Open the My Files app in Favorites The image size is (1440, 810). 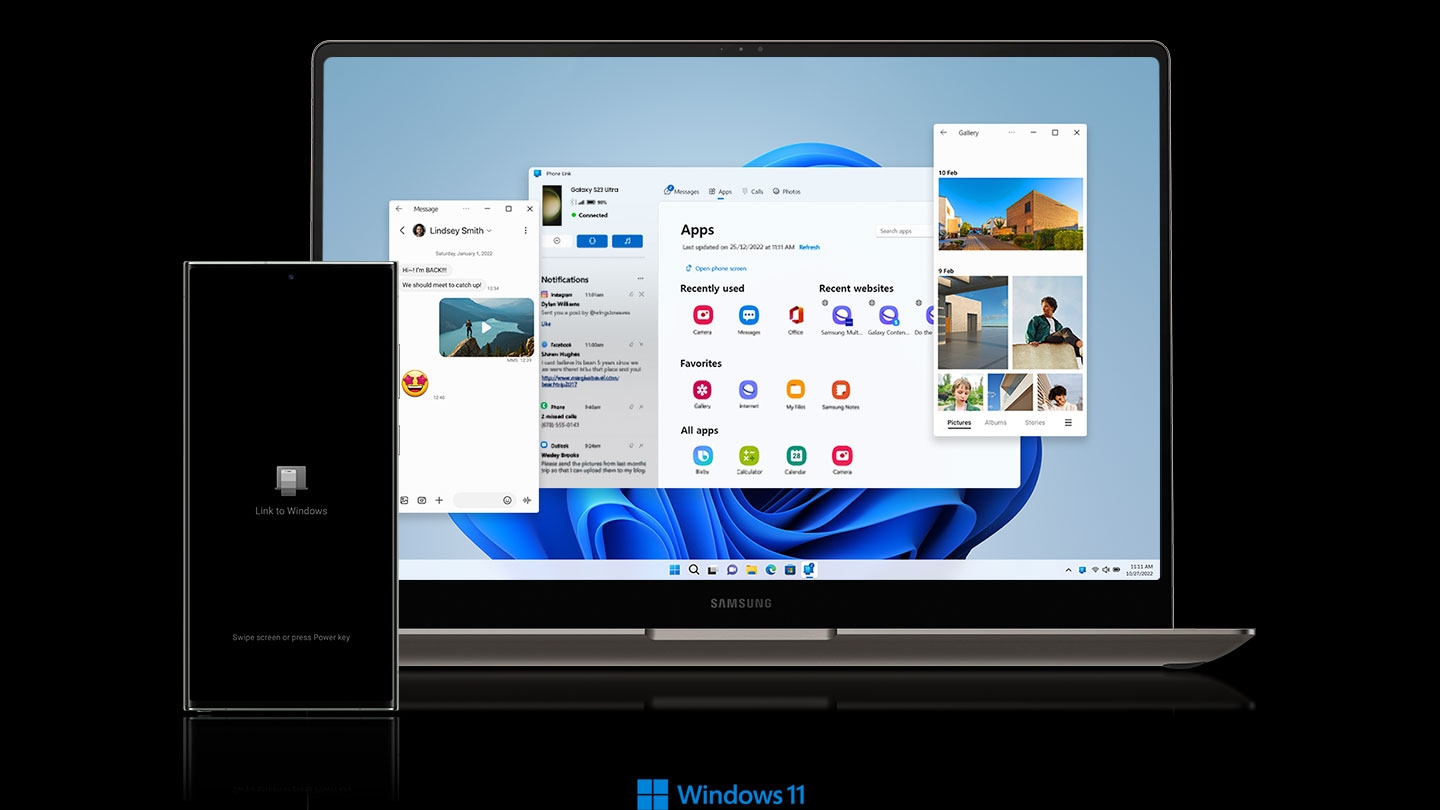pyautogui.click(x=795, y=390)
